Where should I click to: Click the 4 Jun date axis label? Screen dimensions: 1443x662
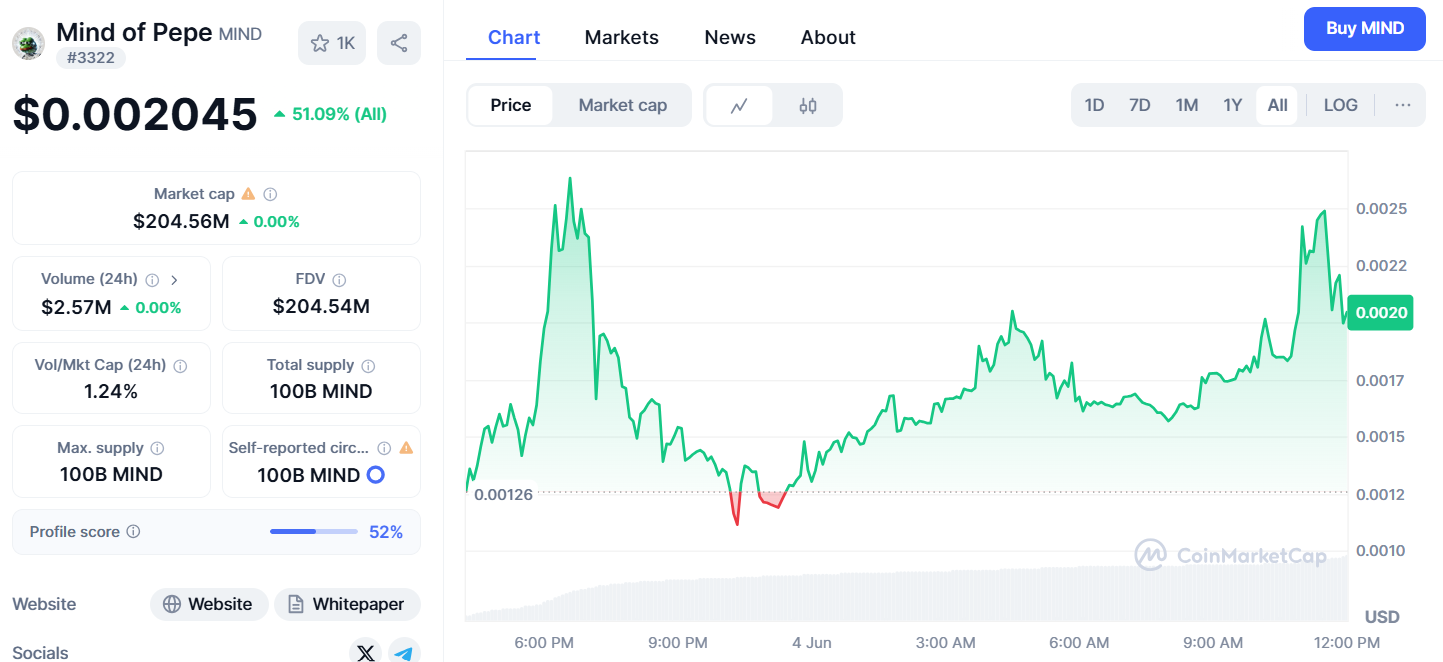click(x=812, y=642)
